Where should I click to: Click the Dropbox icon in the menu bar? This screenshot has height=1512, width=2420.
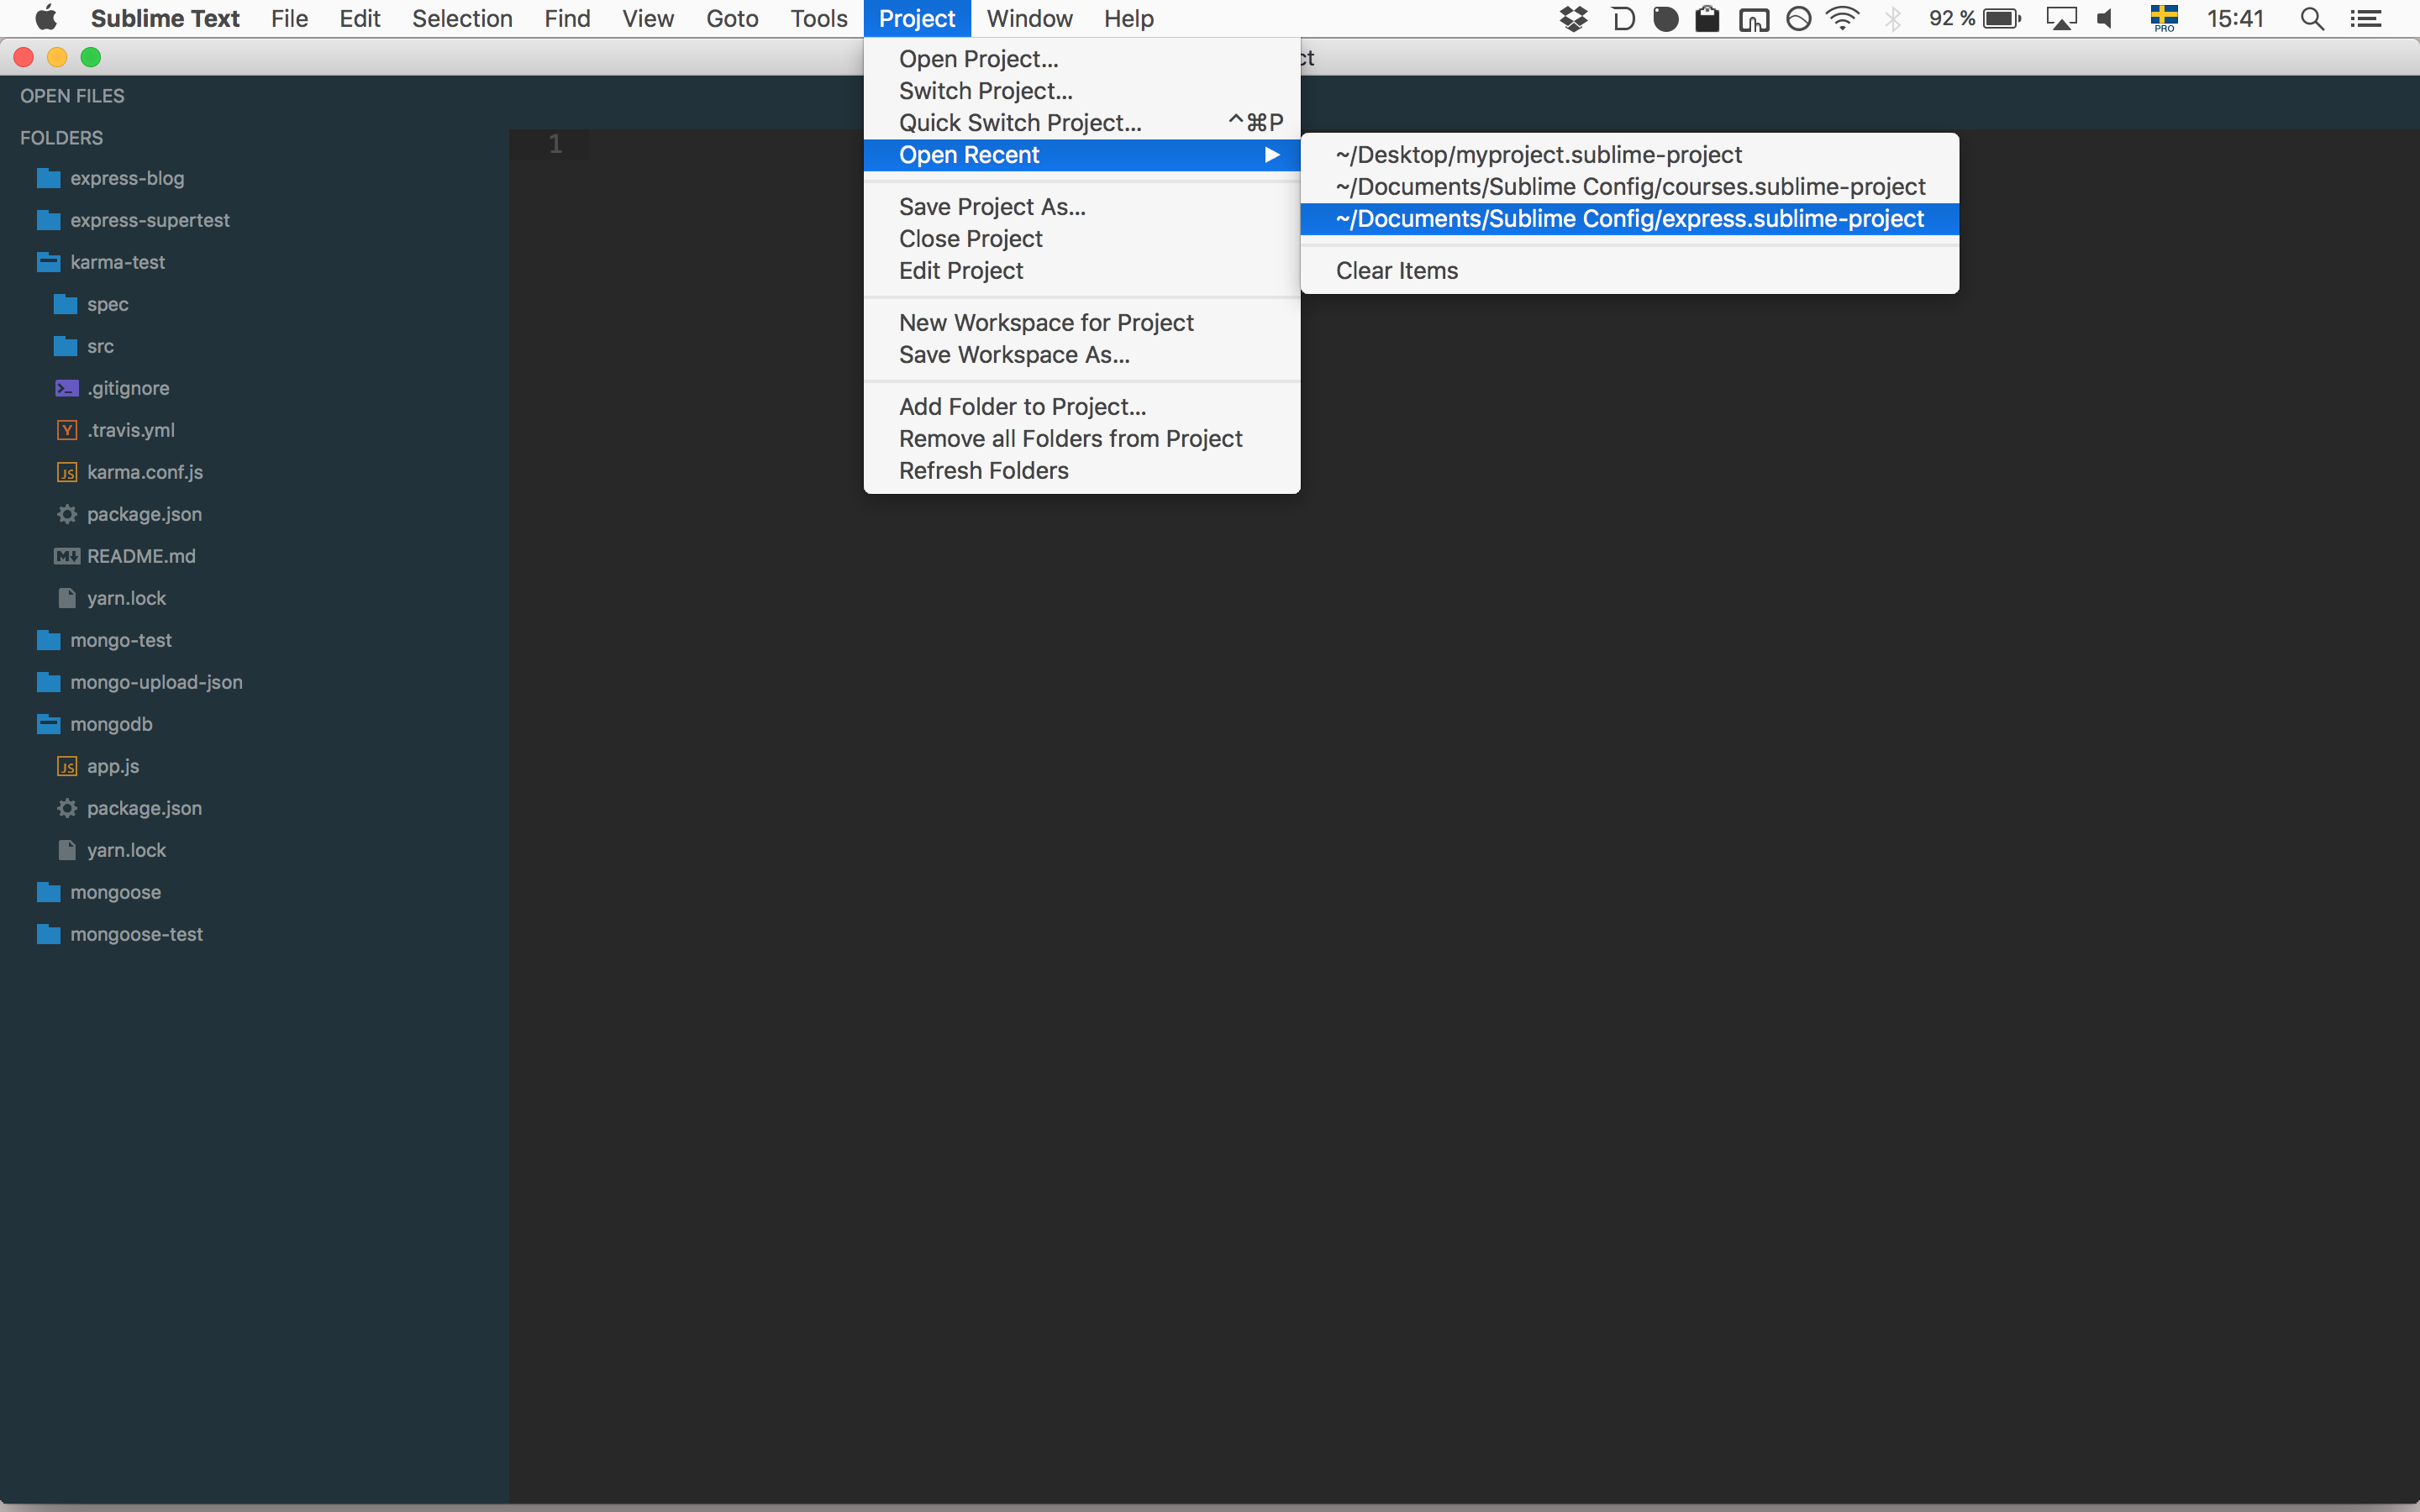(1573, 18)
